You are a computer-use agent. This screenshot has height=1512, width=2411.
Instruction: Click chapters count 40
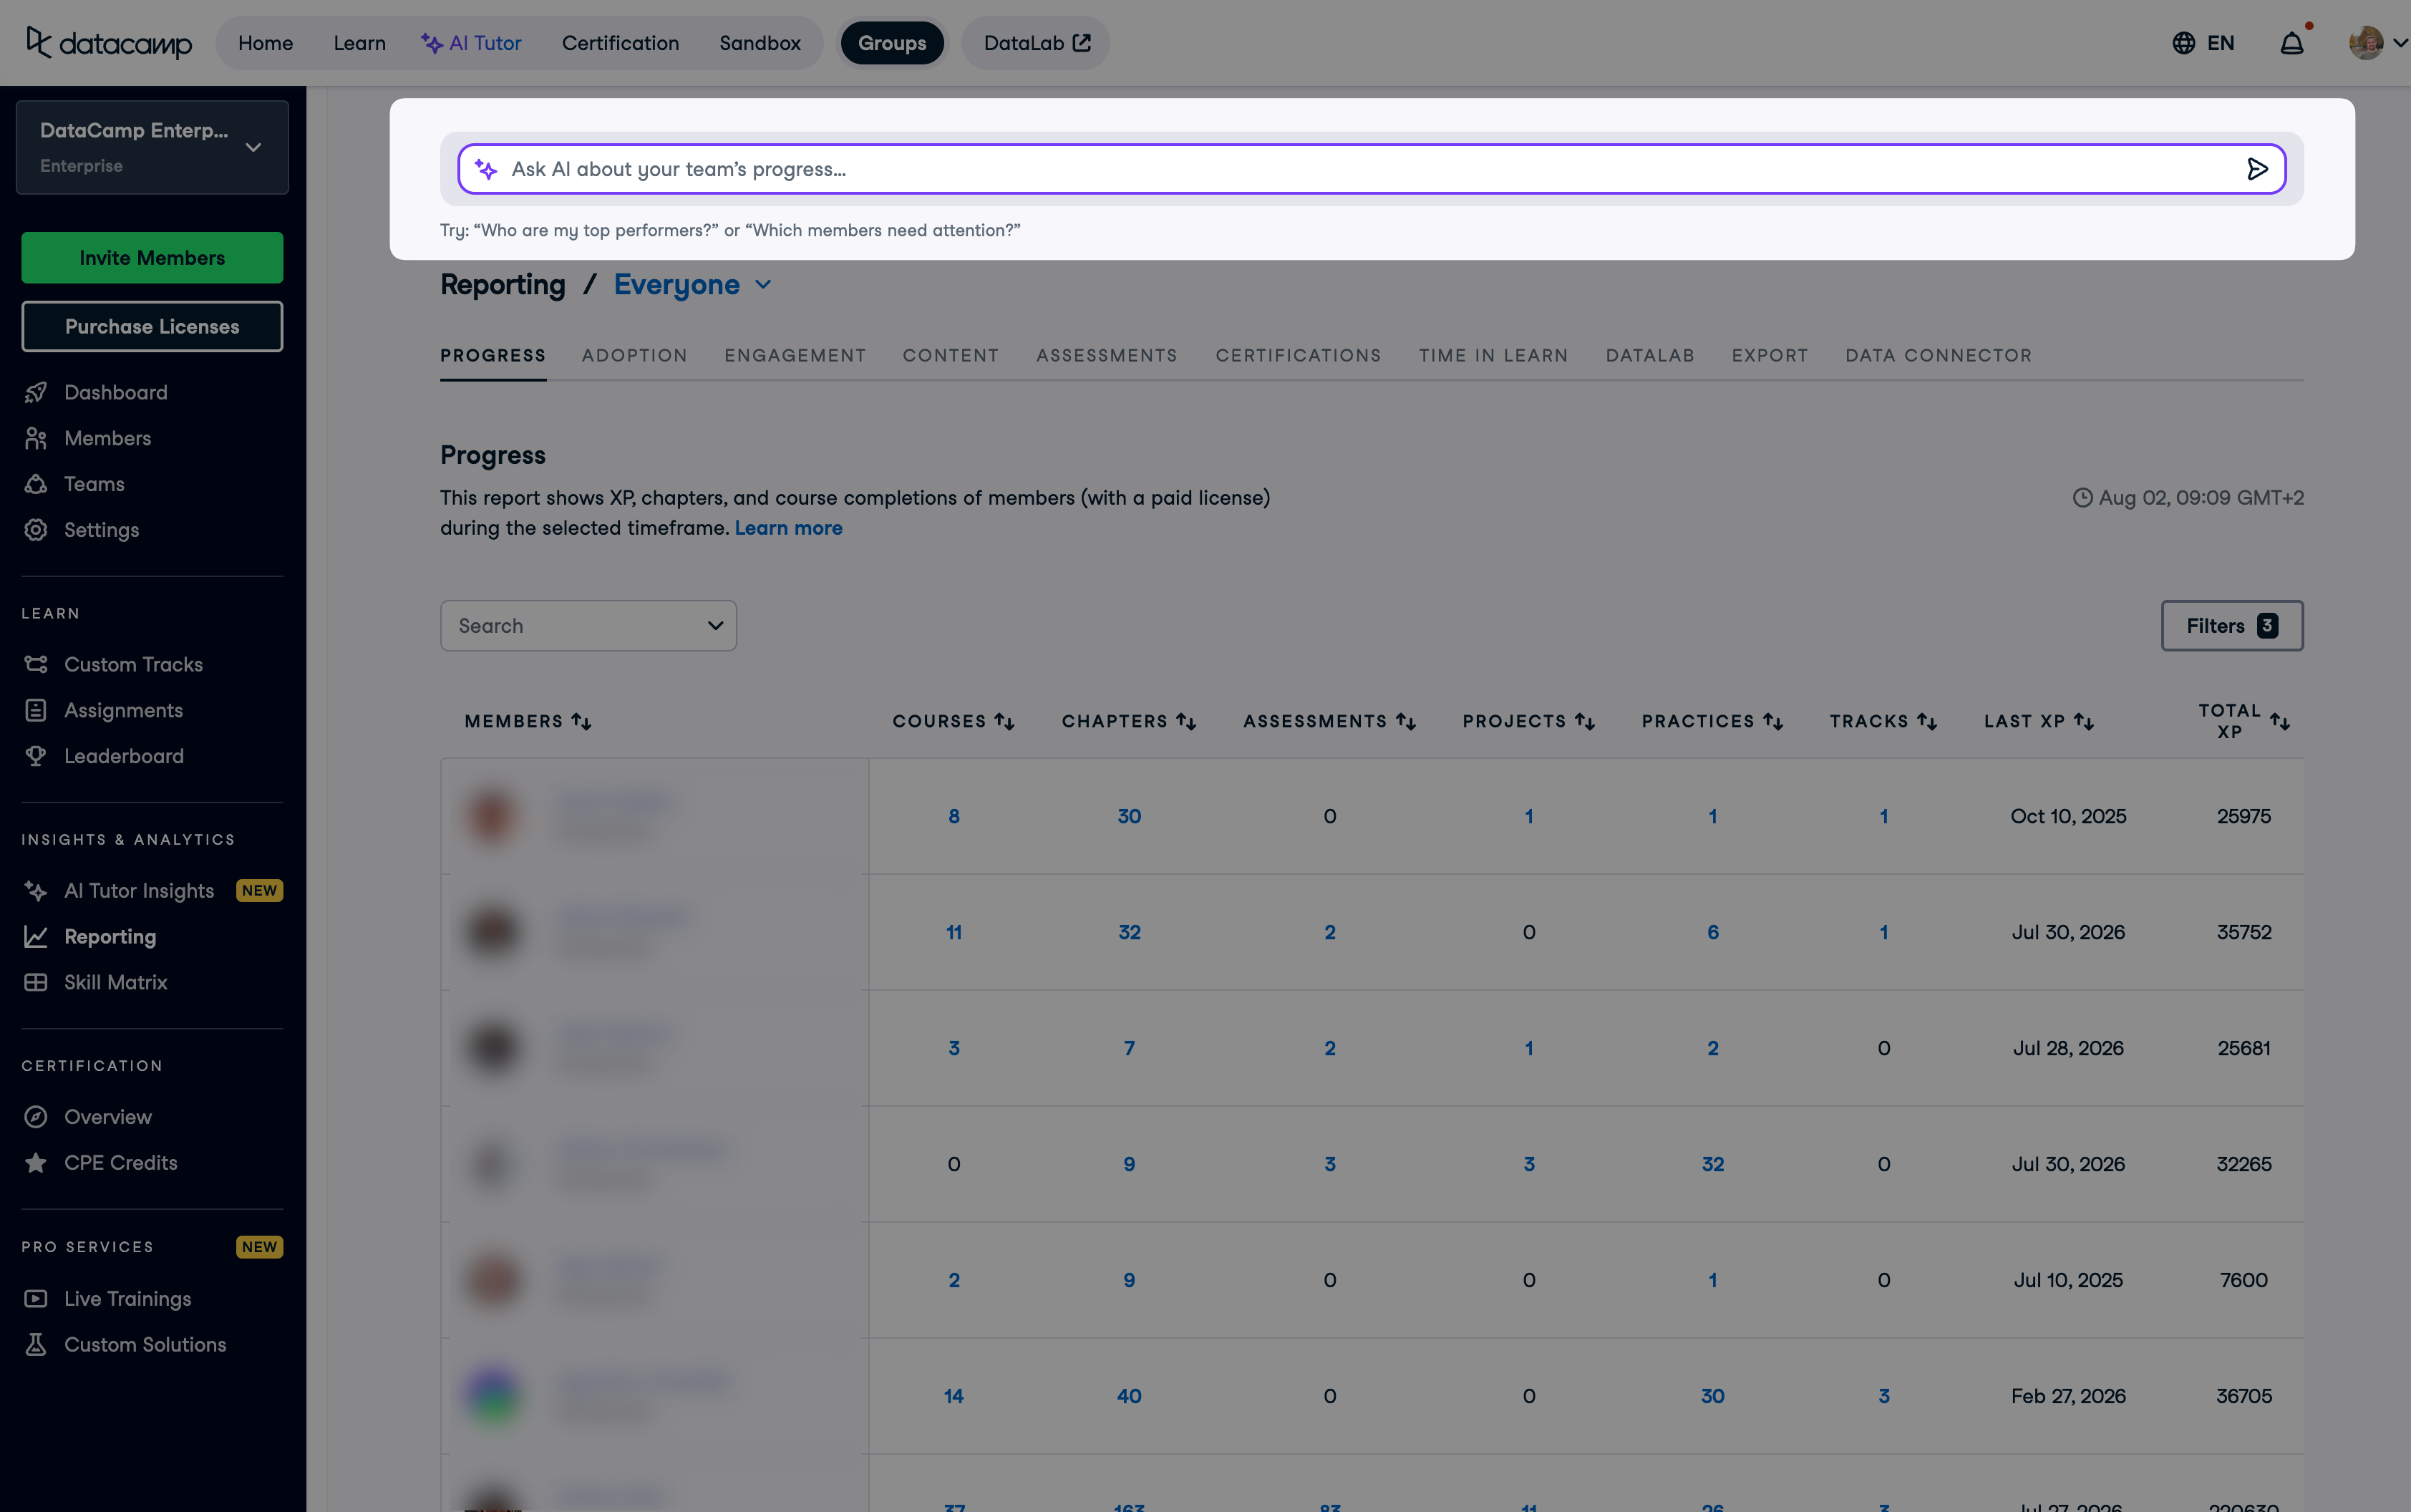1129,1396
